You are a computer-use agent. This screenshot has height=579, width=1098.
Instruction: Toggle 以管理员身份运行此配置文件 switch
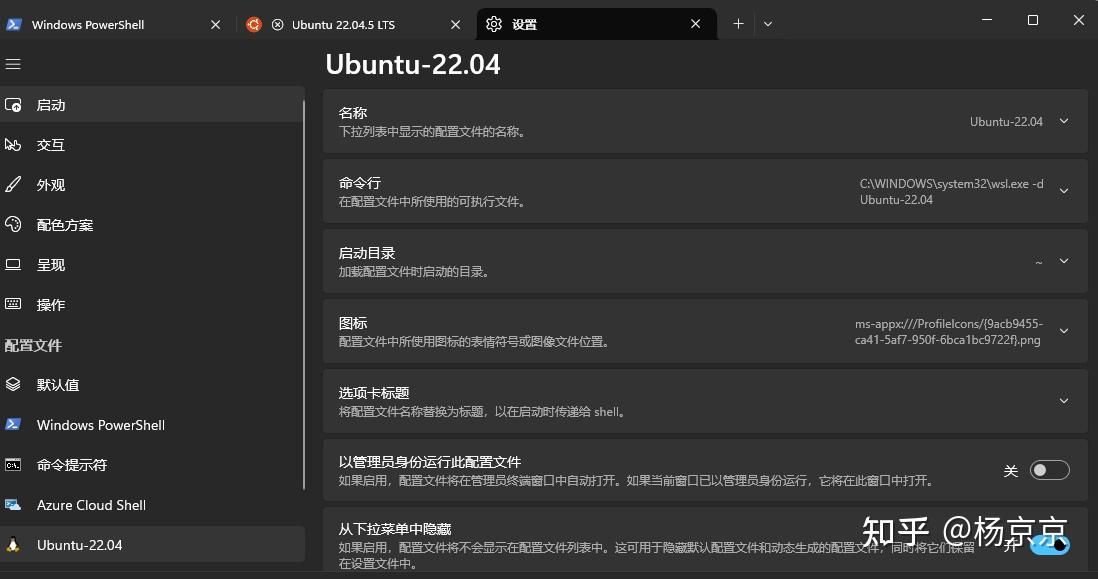[x=1050, y=470]
